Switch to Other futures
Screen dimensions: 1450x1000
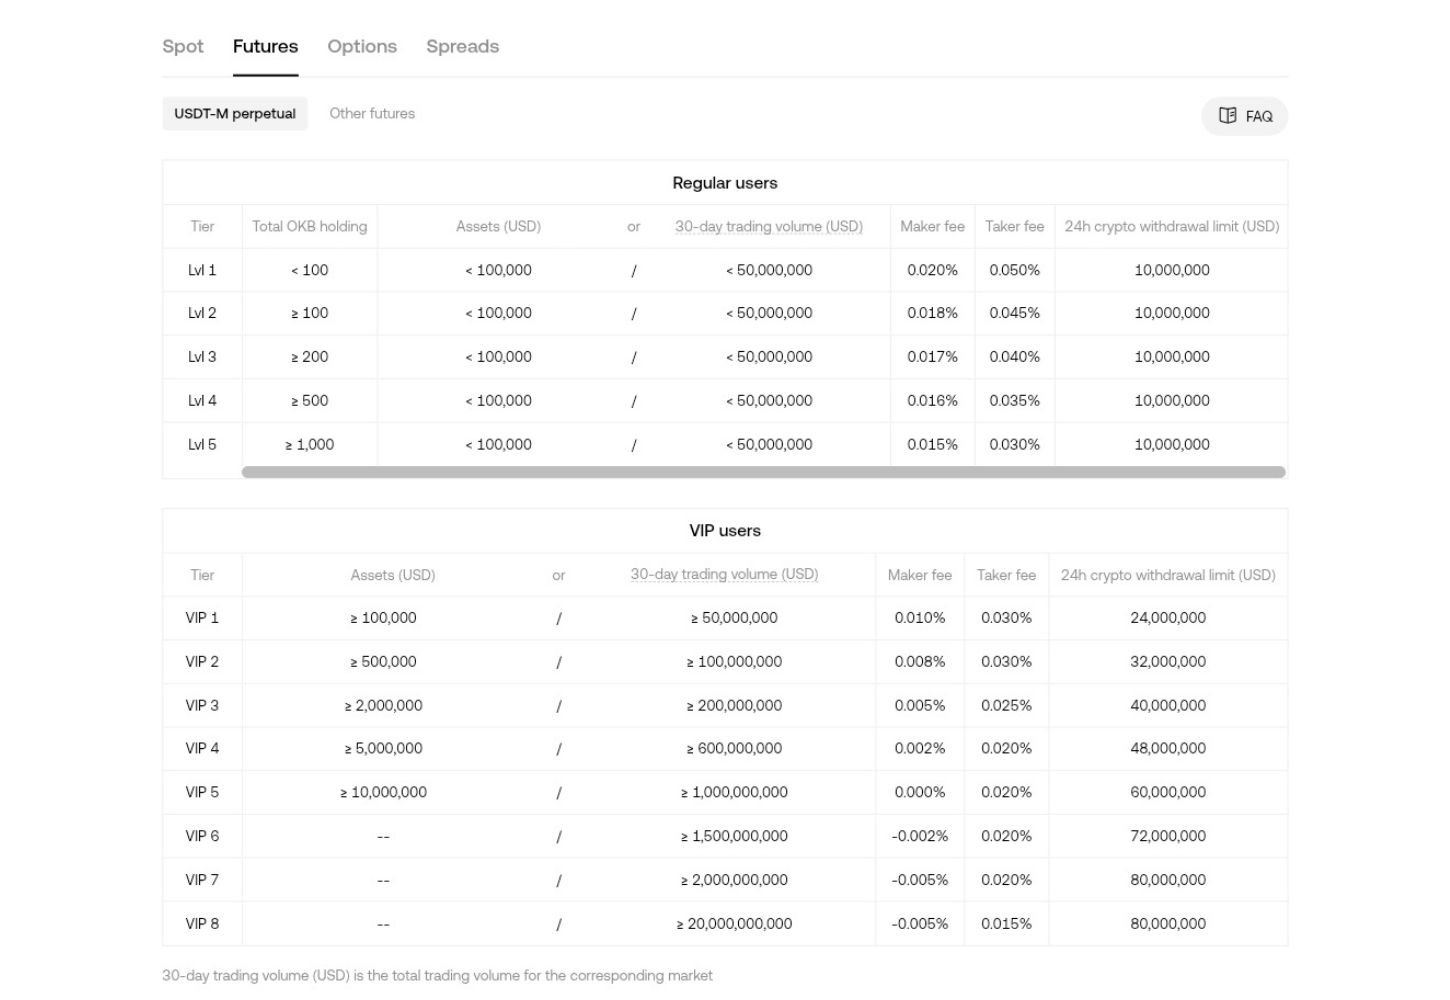(372, 114)
